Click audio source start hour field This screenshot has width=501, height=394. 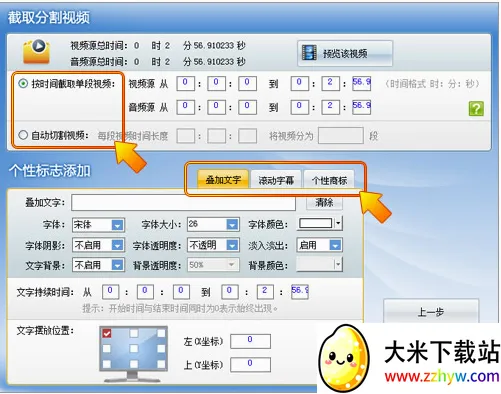tap(185, 107)
